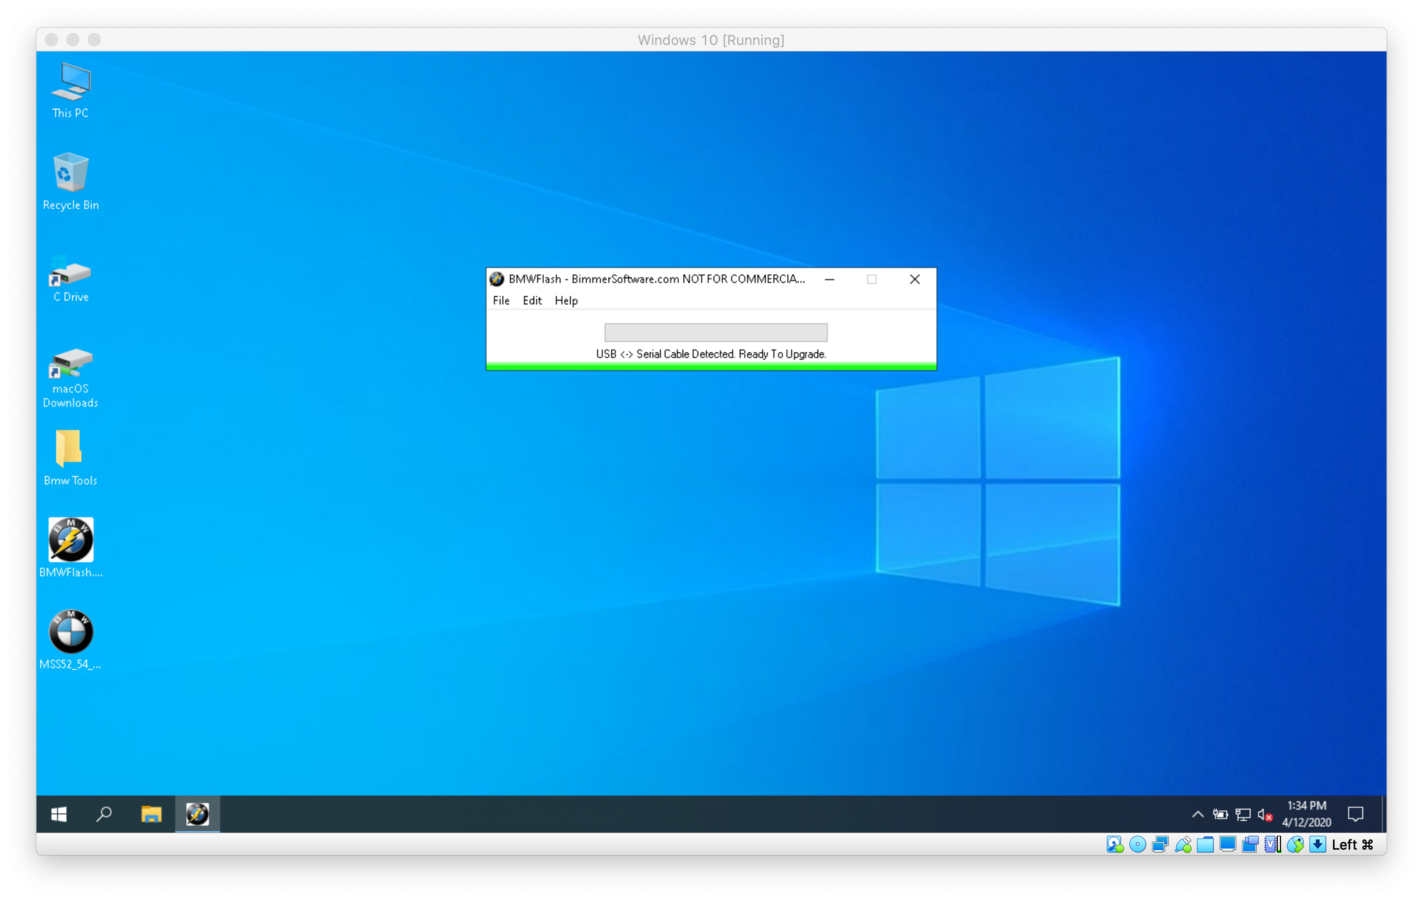
Task: Click the VirtualBox keyboard capture arrow indicator
Action: (1318, 845)
